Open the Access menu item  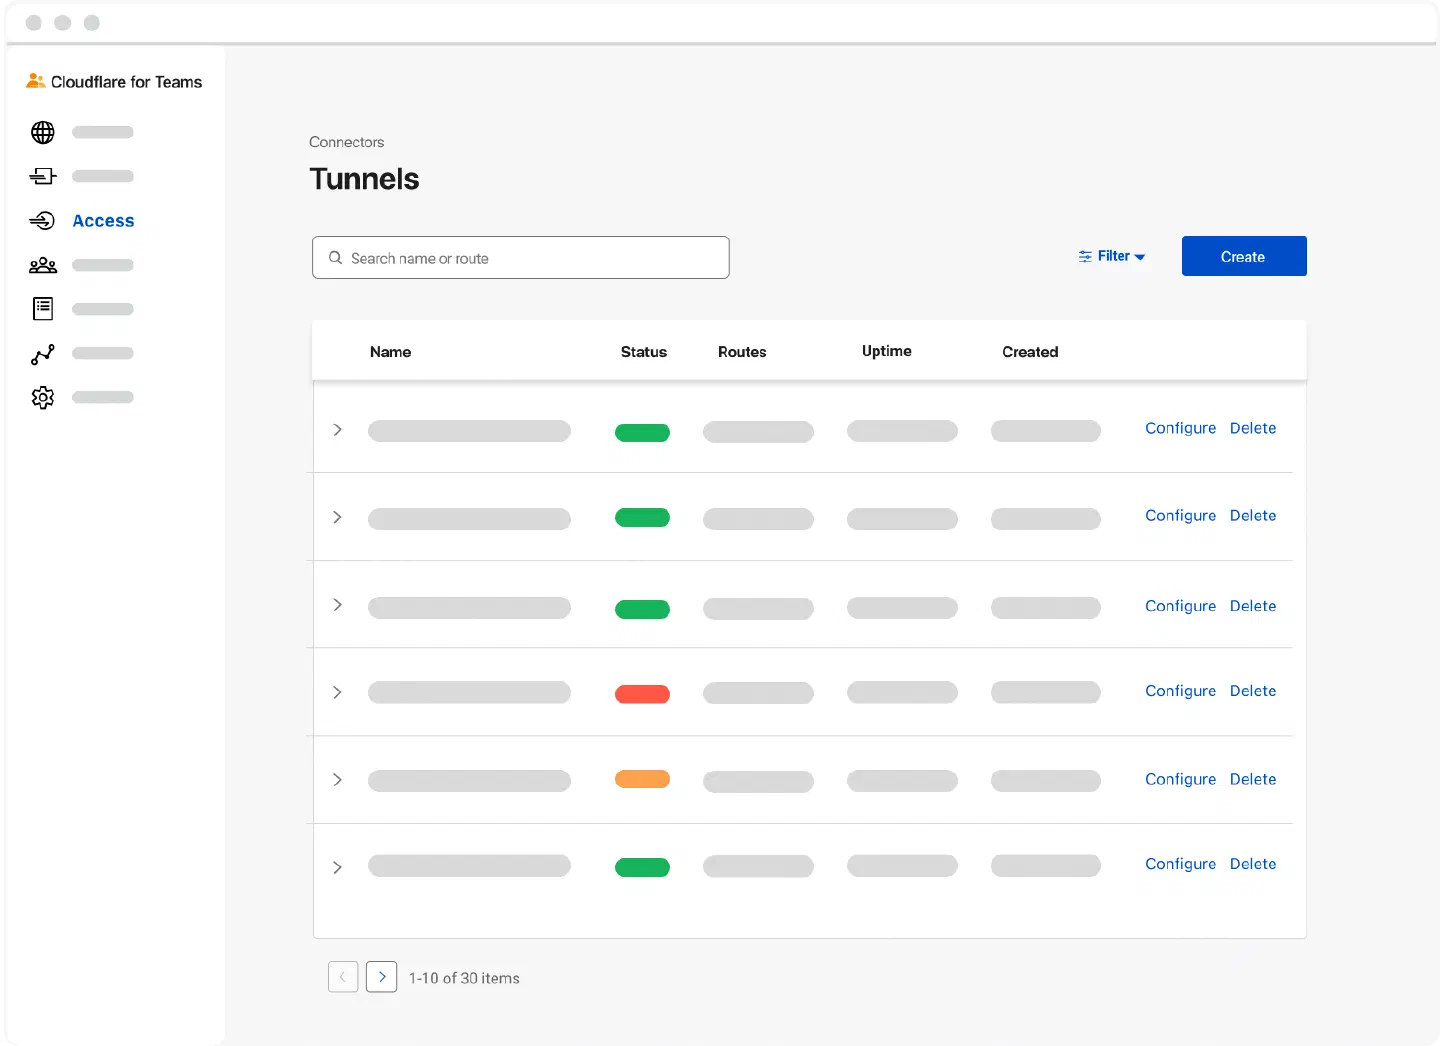103,221
